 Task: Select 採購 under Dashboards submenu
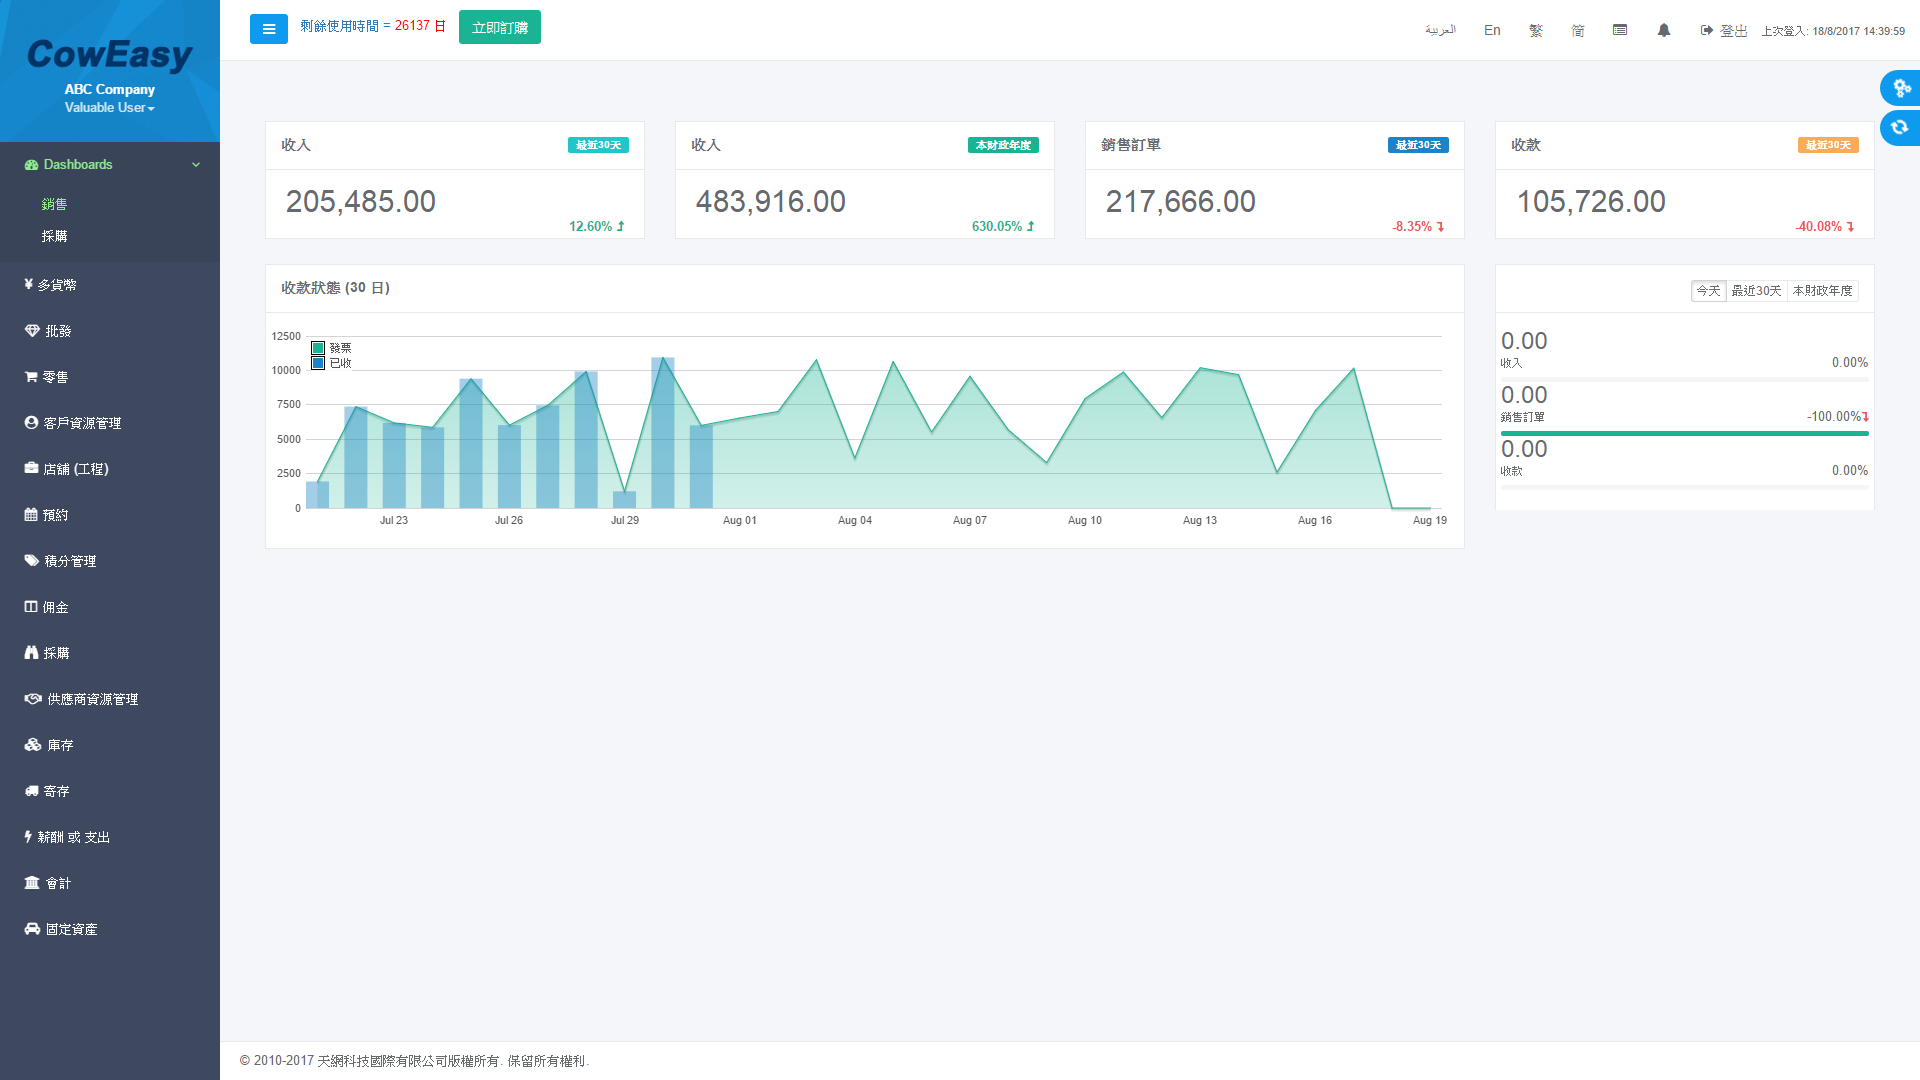click(x=54, y=236)
